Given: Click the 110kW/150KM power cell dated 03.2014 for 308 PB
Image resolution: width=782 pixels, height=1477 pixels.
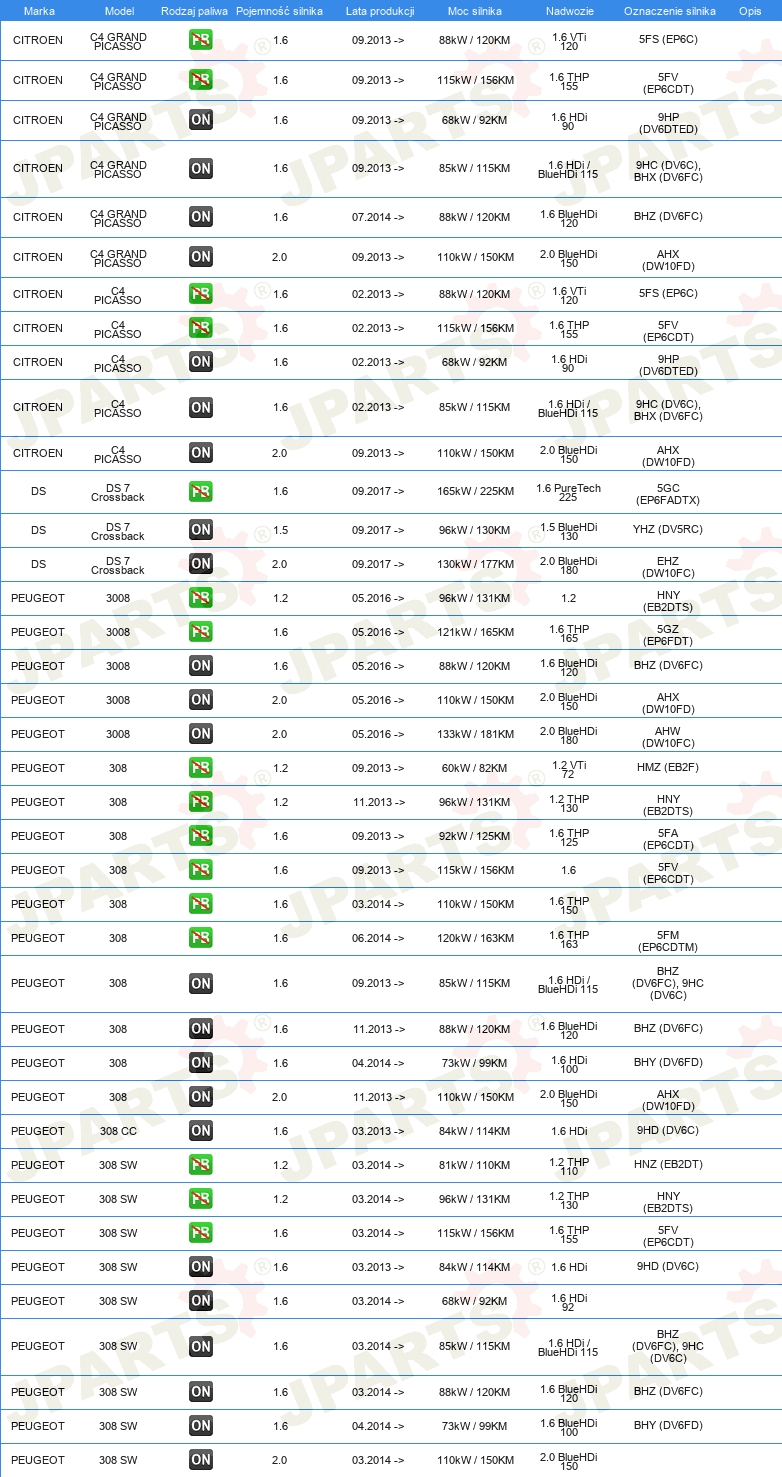Looking at the screenshot, I should [x=476, y=904].
